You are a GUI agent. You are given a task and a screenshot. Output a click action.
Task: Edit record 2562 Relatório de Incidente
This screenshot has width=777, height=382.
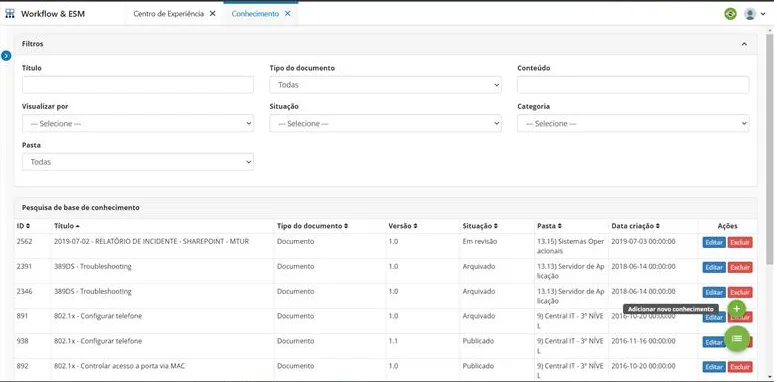pos(714,242)
